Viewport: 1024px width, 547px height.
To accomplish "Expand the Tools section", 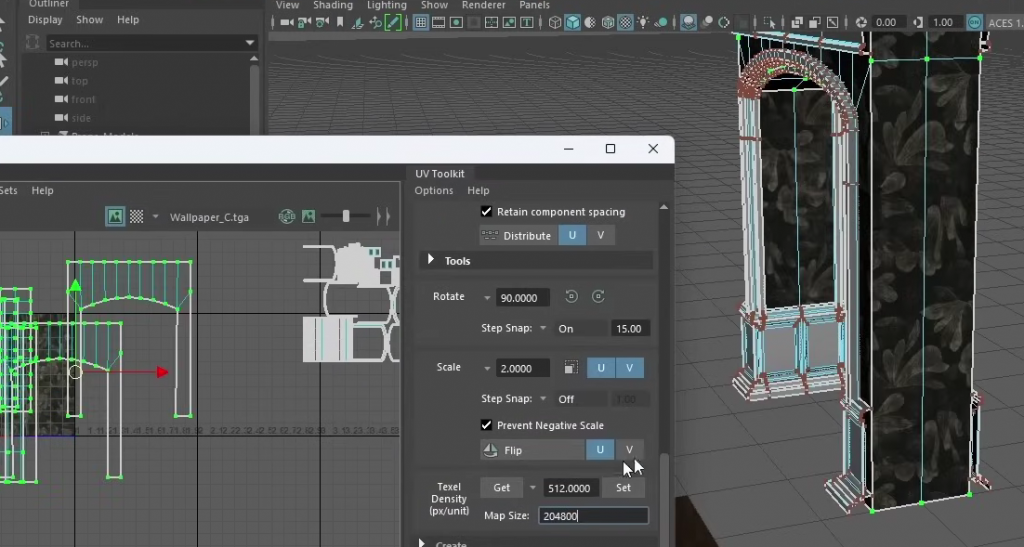I will pos(432,261).
